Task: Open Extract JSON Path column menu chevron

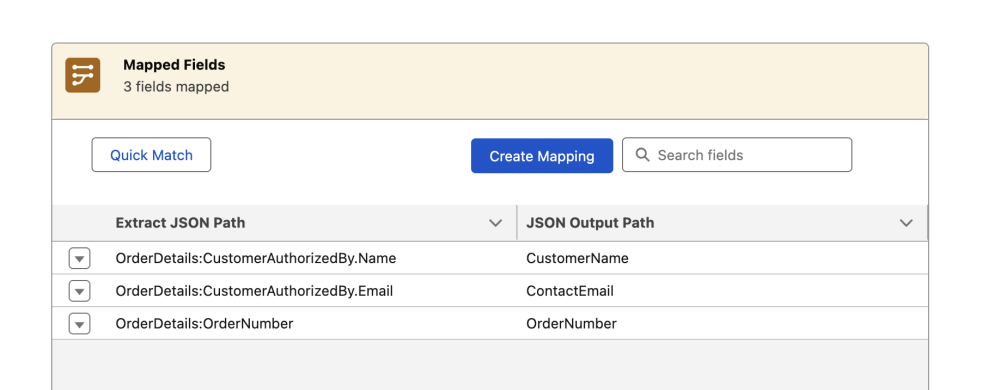Action: pos(496,223)
